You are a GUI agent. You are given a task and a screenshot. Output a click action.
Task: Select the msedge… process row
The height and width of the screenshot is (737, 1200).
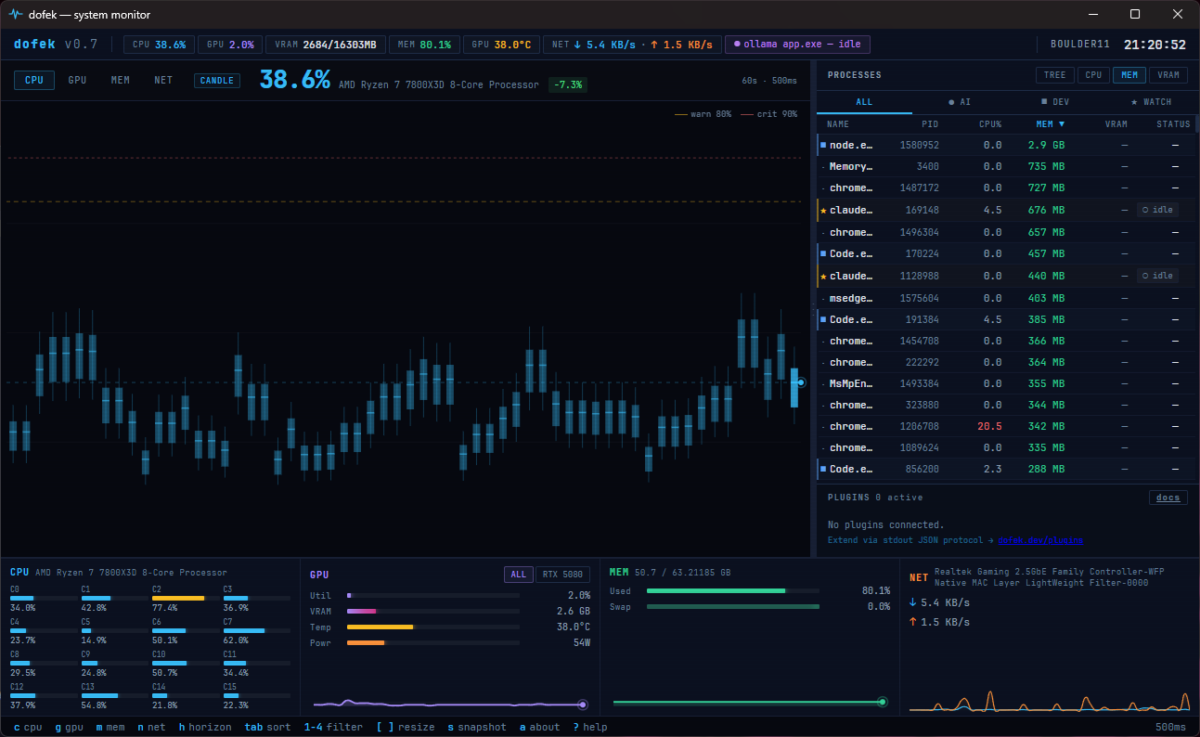click(x=1006, y=298)
